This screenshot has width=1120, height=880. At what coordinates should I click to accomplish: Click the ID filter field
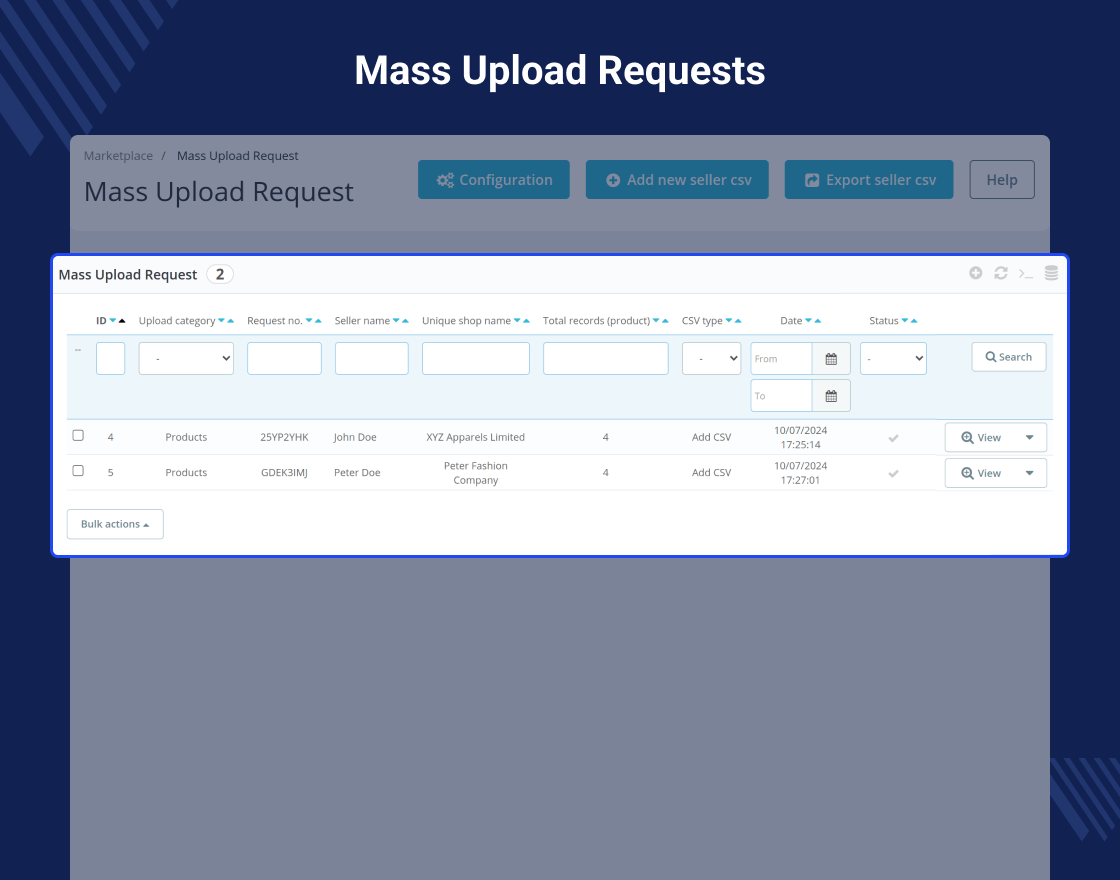(111, 359)
